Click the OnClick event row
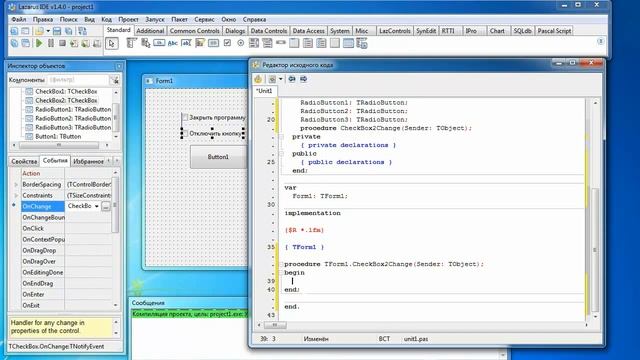Viewport: 640px width, 360px height. click(67, 229)
